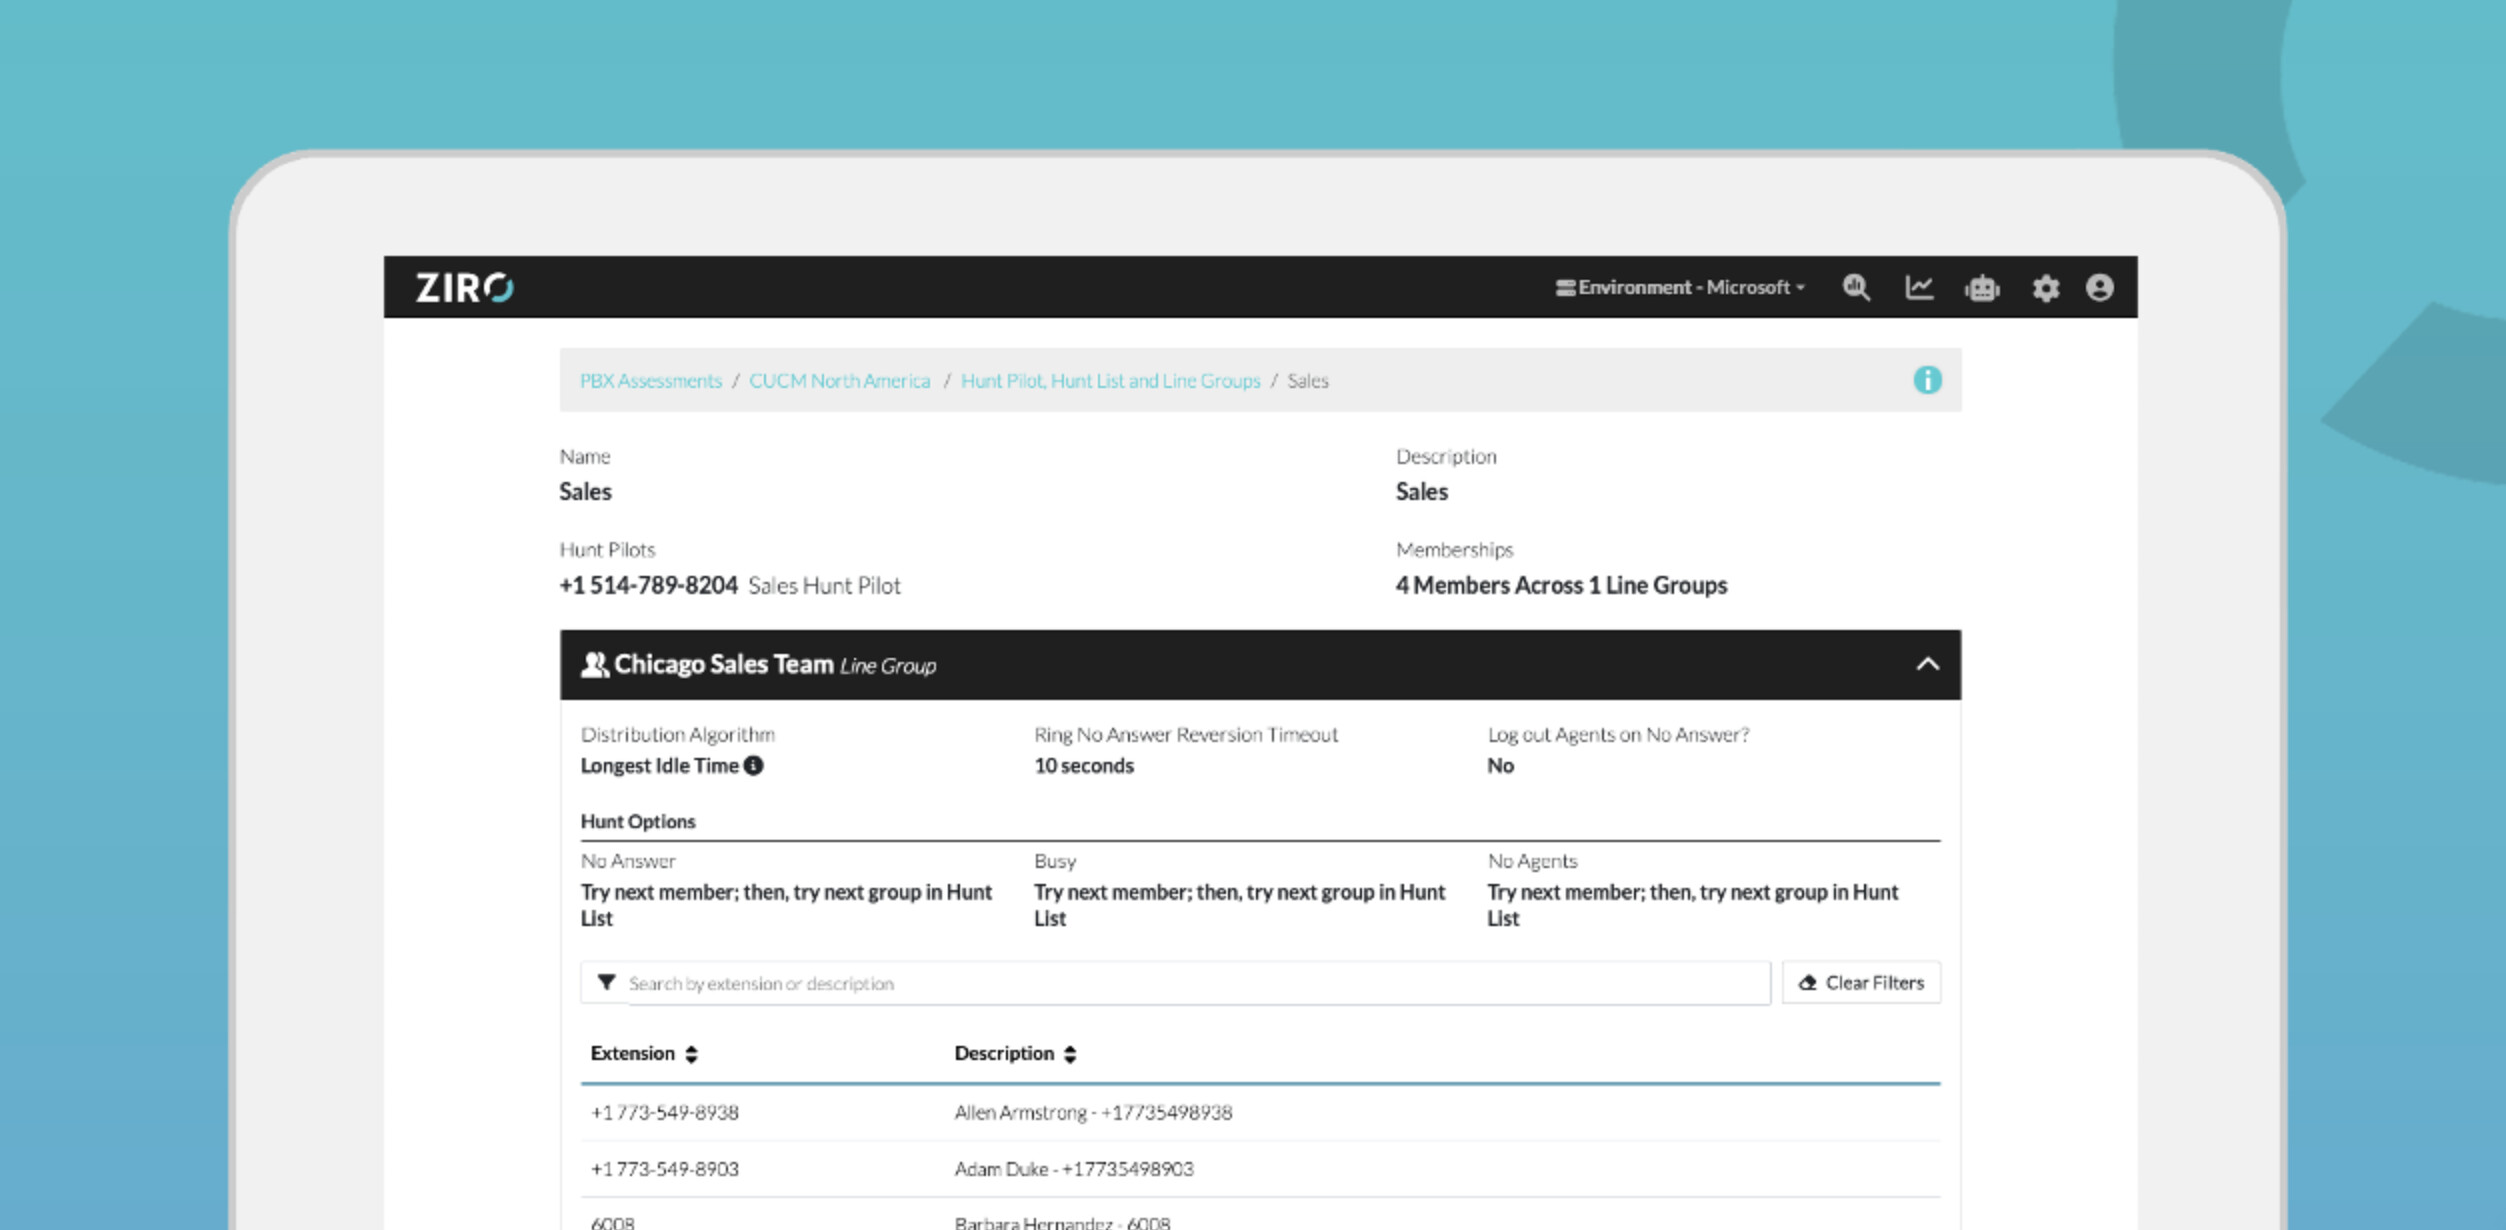Sort table by Description column
Screen dimensions: 2506x1230
1014,1053
